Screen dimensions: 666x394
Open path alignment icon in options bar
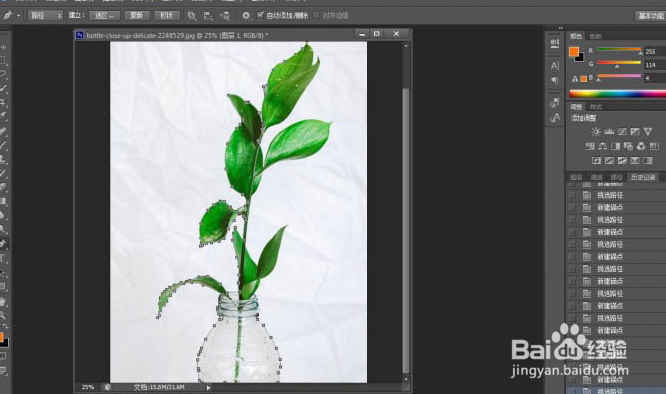click(x=208, y=16)
